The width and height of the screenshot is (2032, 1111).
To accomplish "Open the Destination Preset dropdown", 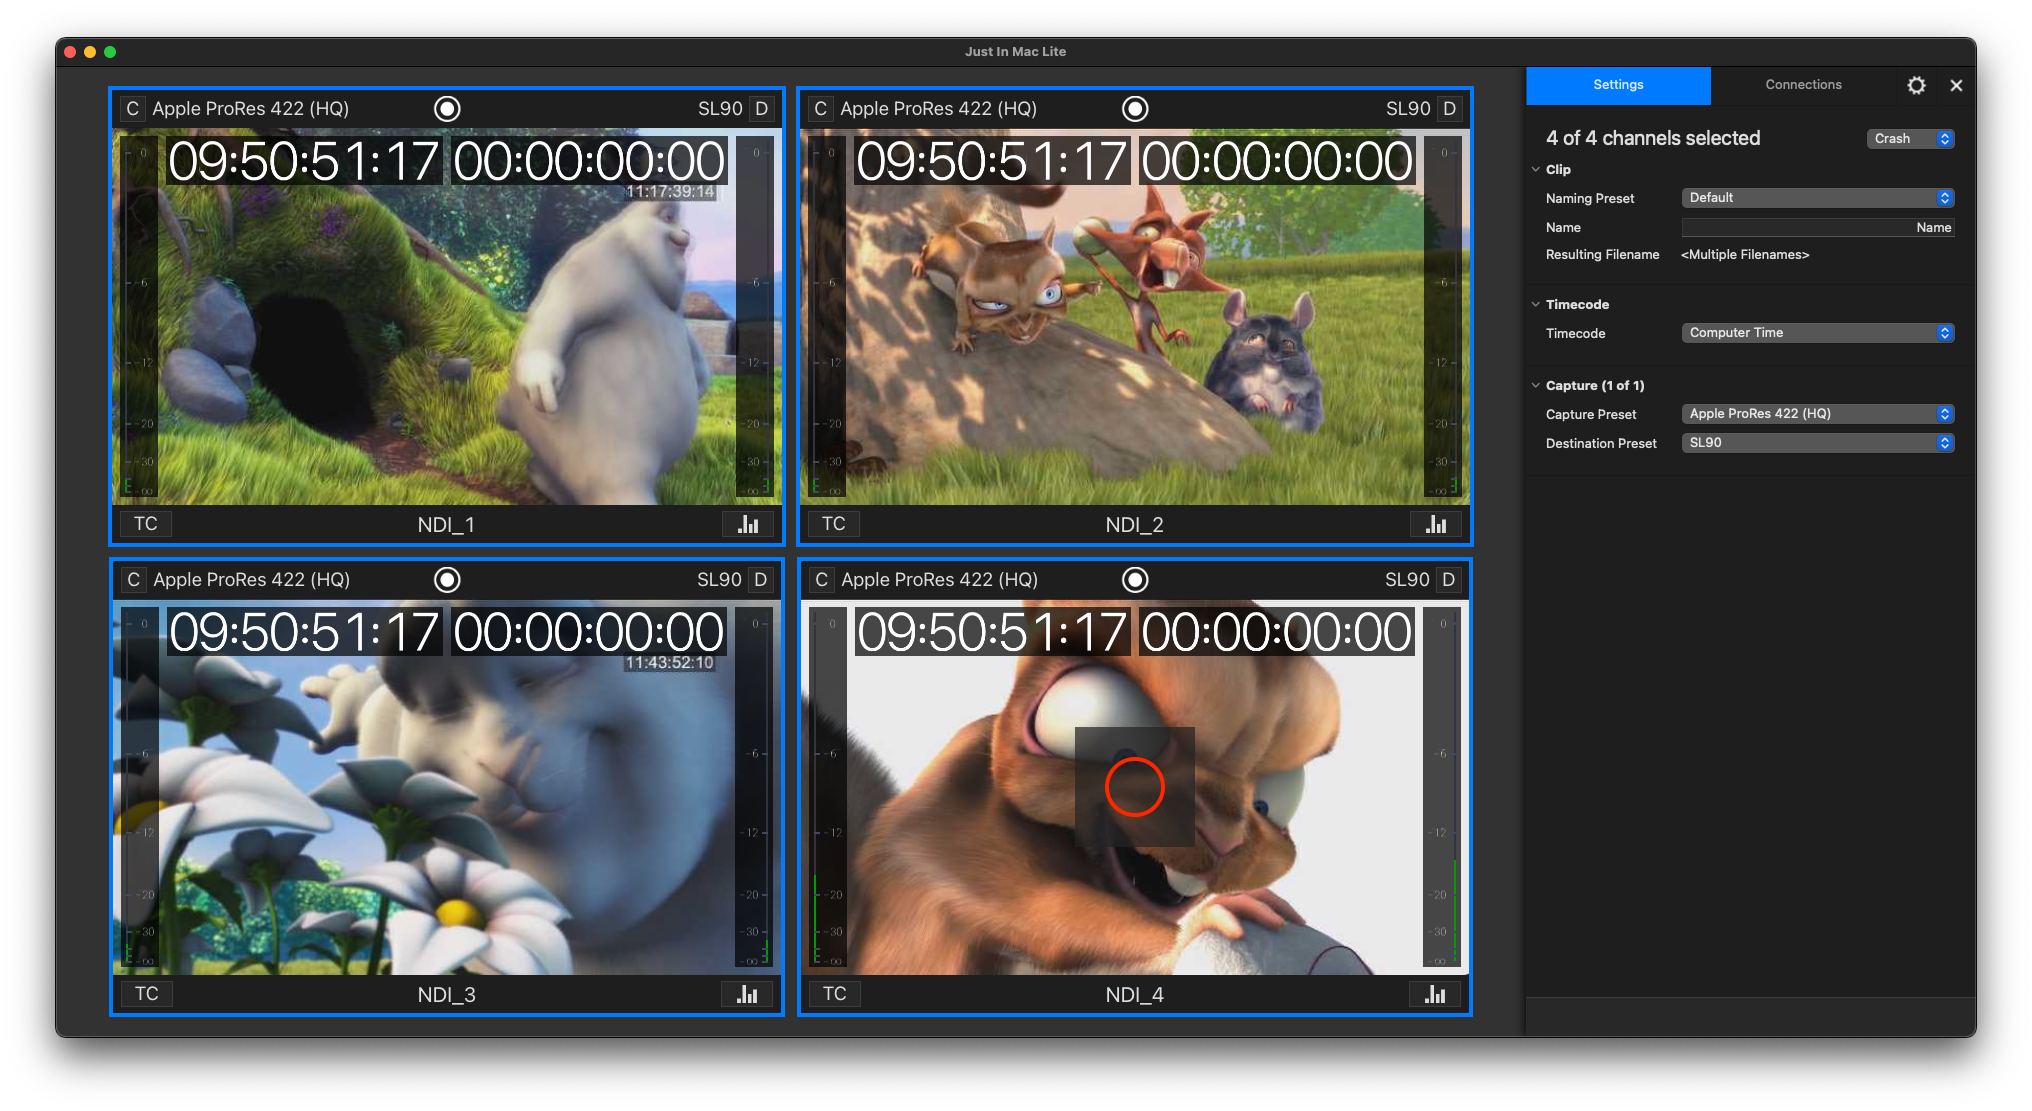I will coord(1818,443).
